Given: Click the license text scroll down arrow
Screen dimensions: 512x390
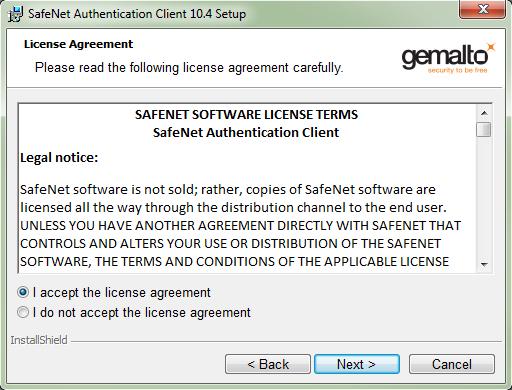Looking at the screenshot, I should [x=484, y=265].
